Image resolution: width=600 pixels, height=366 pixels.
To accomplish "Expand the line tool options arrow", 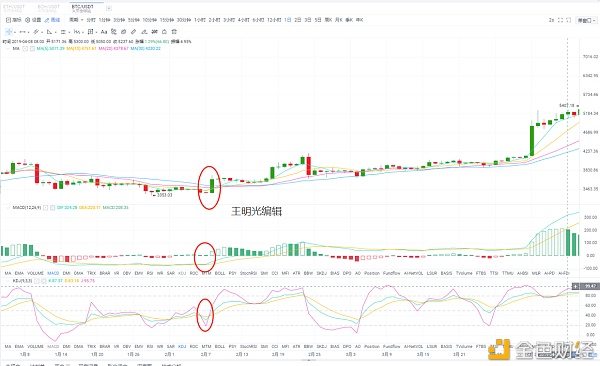I will 29,32.
